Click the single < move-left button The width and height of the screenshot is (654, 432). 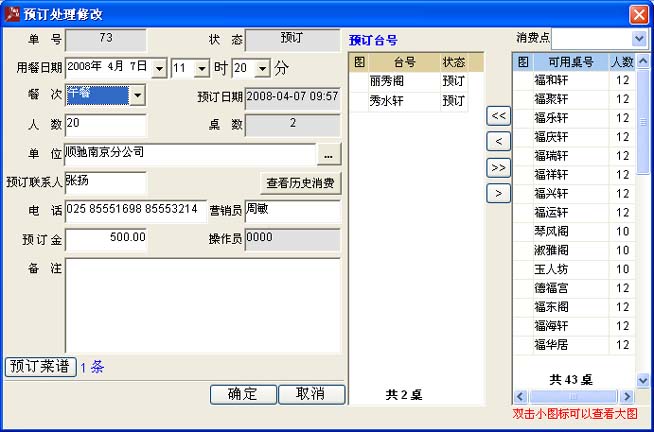498,141
